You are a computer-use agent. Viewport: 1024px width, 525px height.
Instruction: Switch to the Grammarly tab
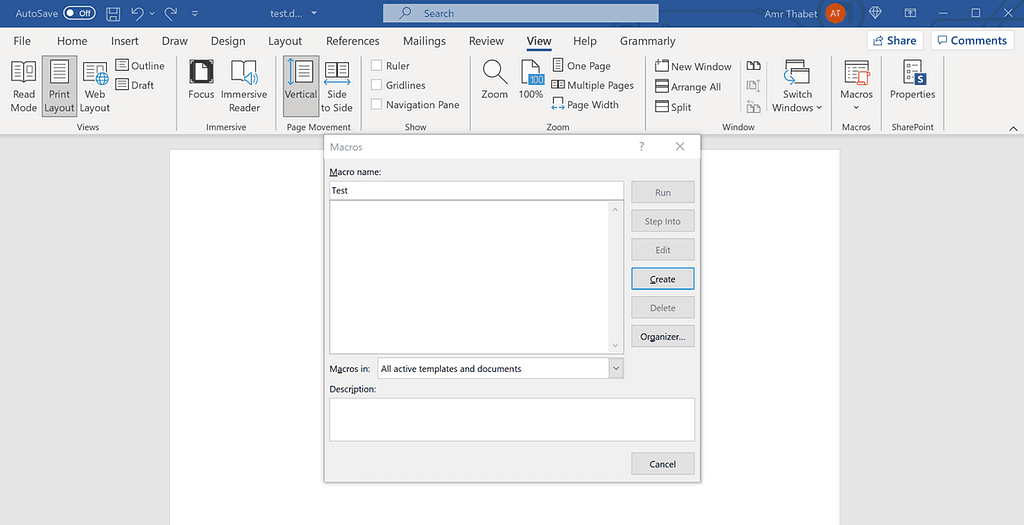pyautogui.click(x=647, y=40)
